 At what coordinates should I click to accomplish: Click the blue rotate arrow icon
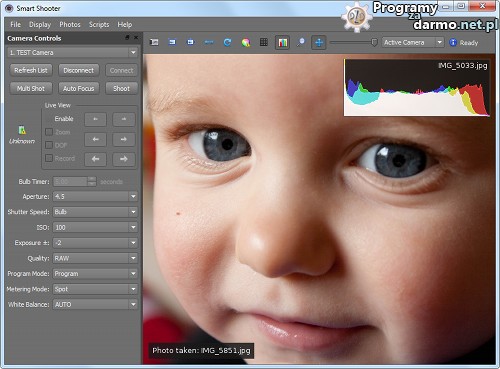227,42
